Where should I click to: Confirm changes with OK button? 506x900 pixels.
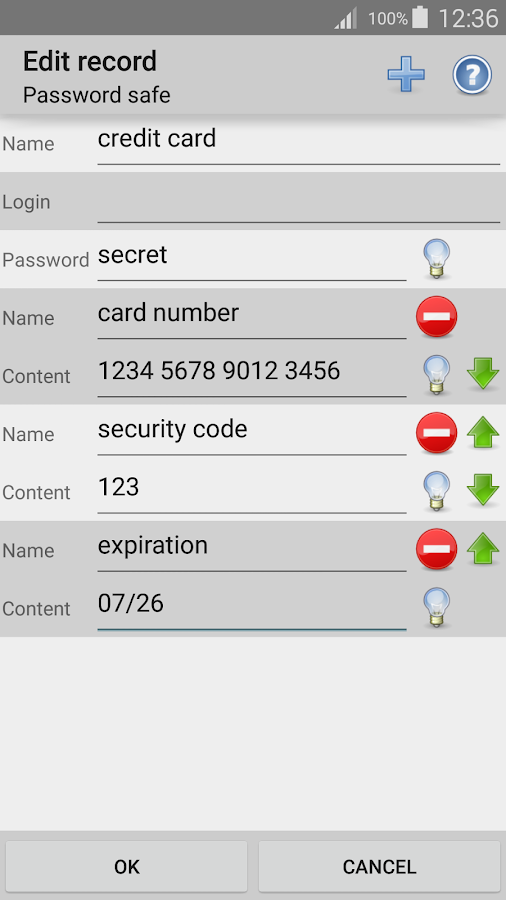coord(127,866)
